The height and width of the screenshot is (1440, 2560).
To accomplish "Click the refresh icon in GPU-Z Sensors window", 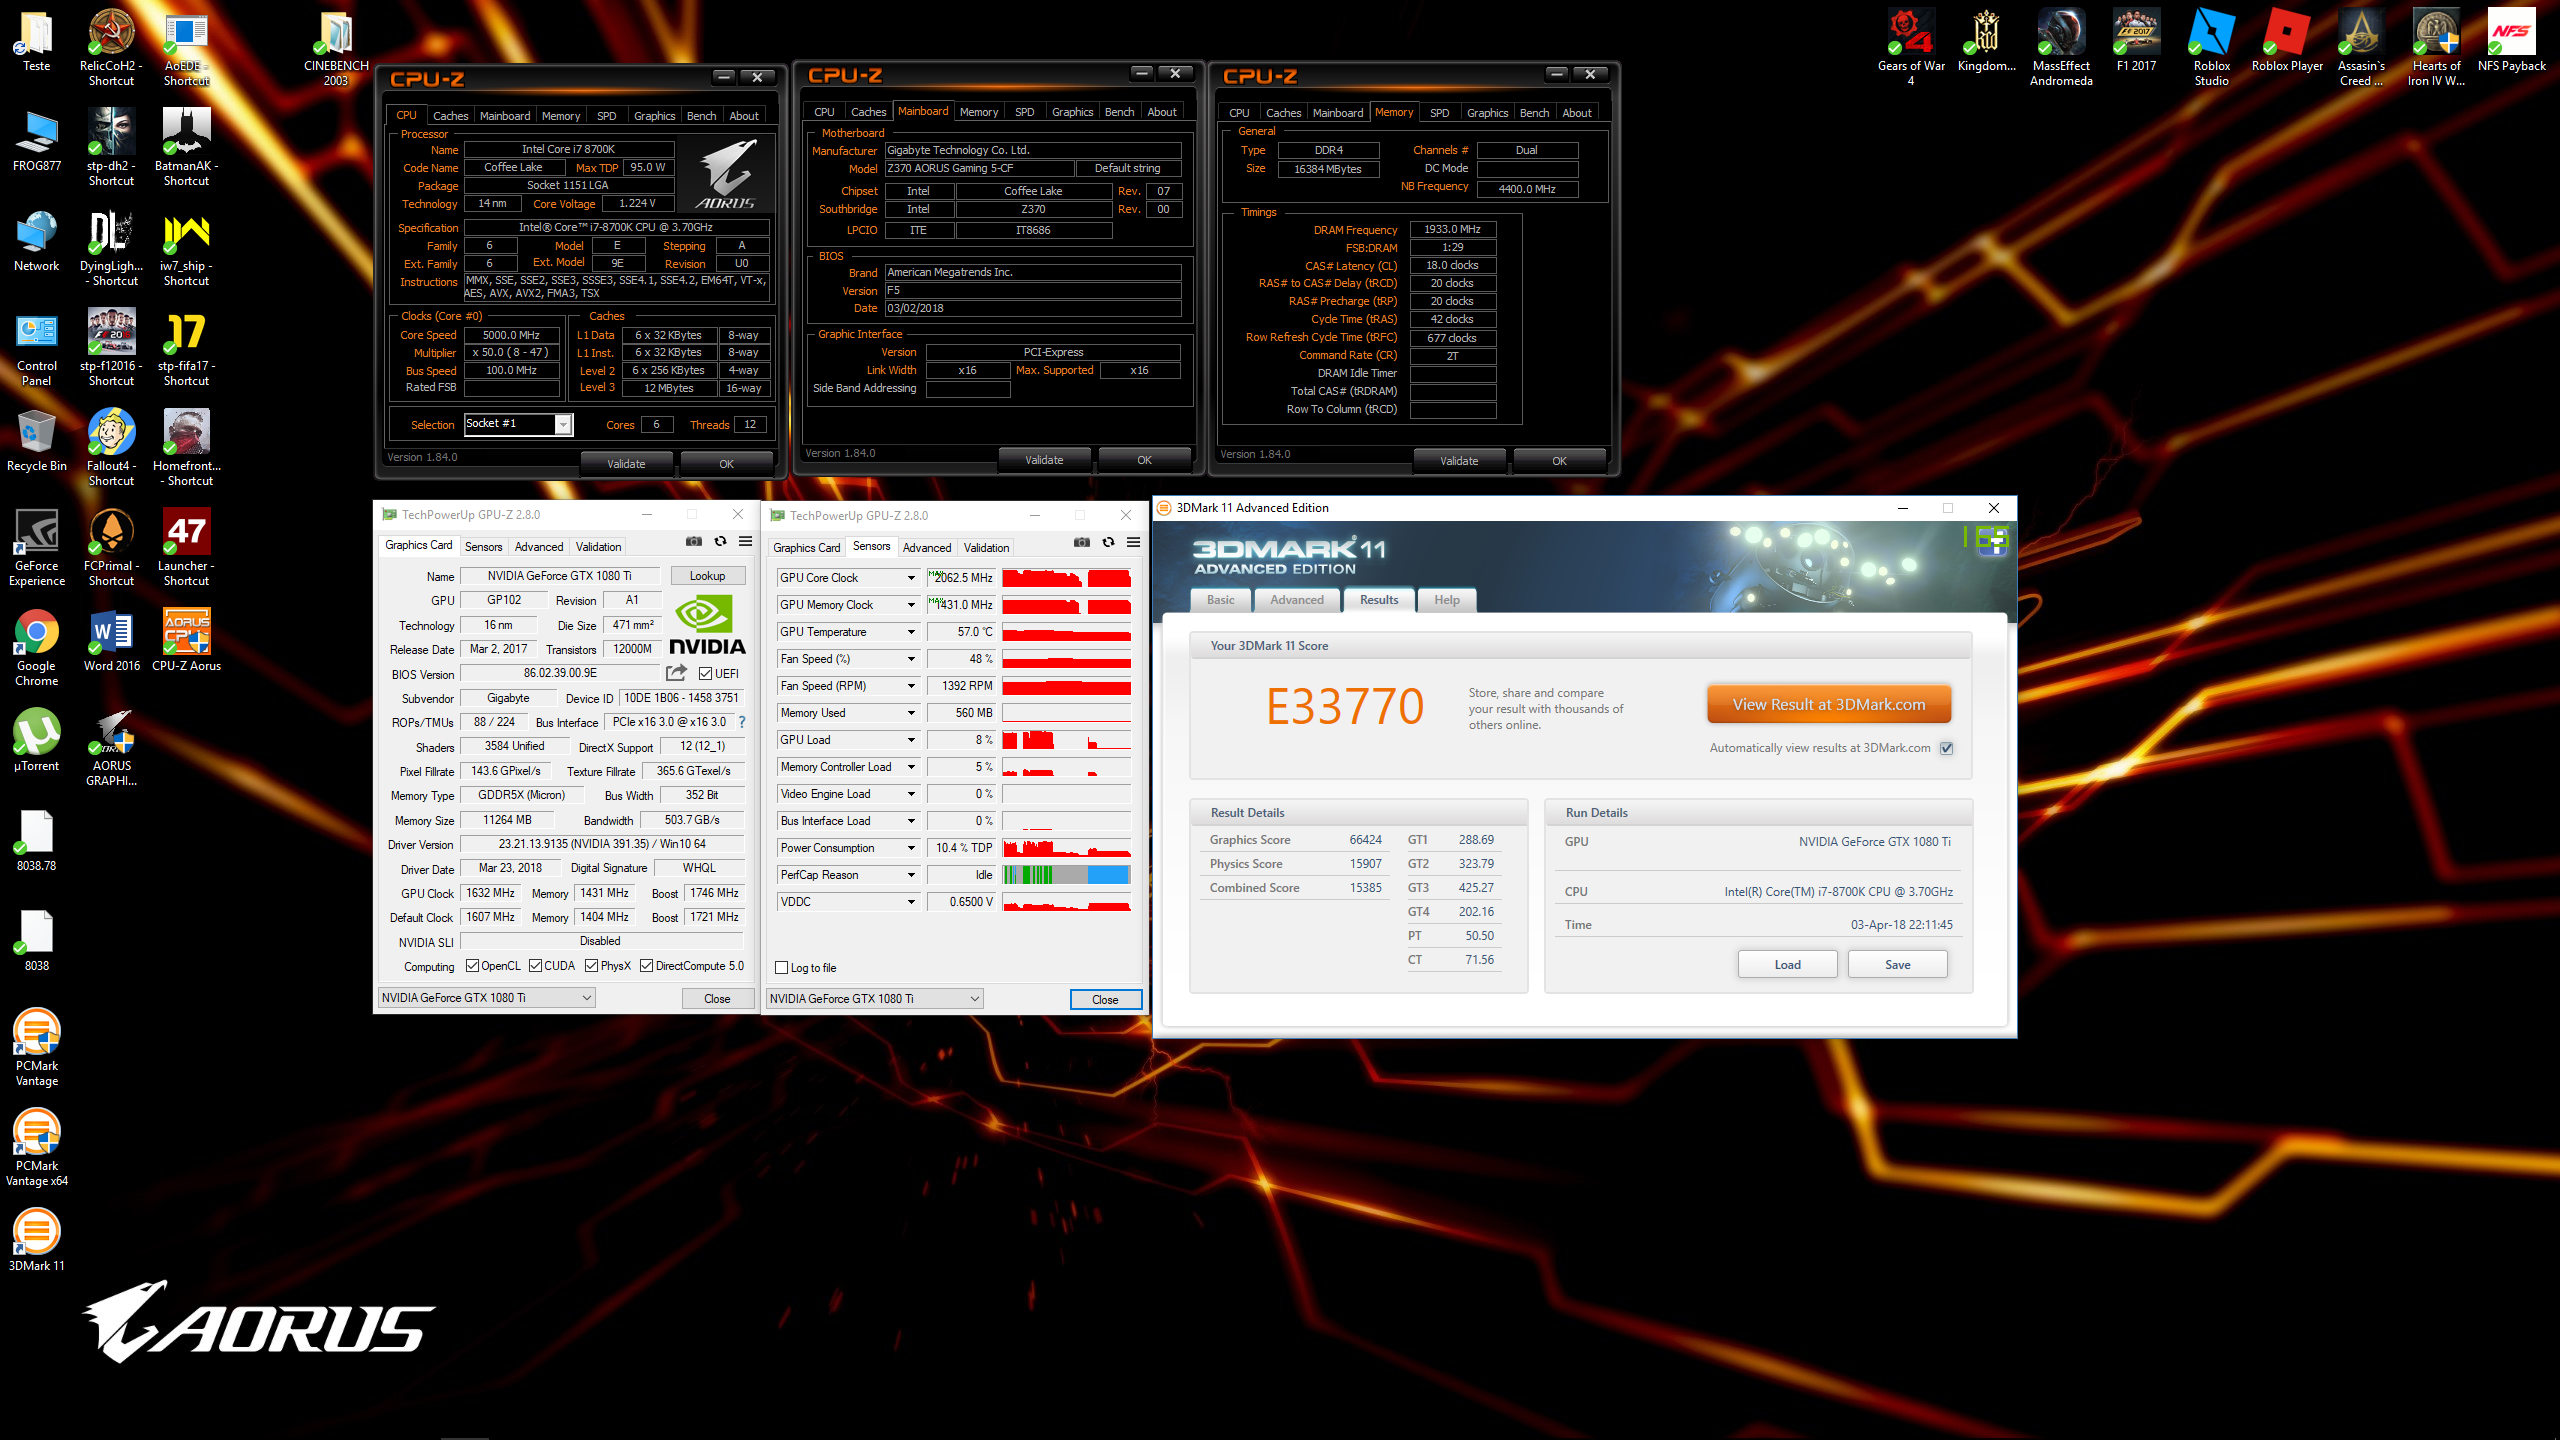I will pos(1108,542).
